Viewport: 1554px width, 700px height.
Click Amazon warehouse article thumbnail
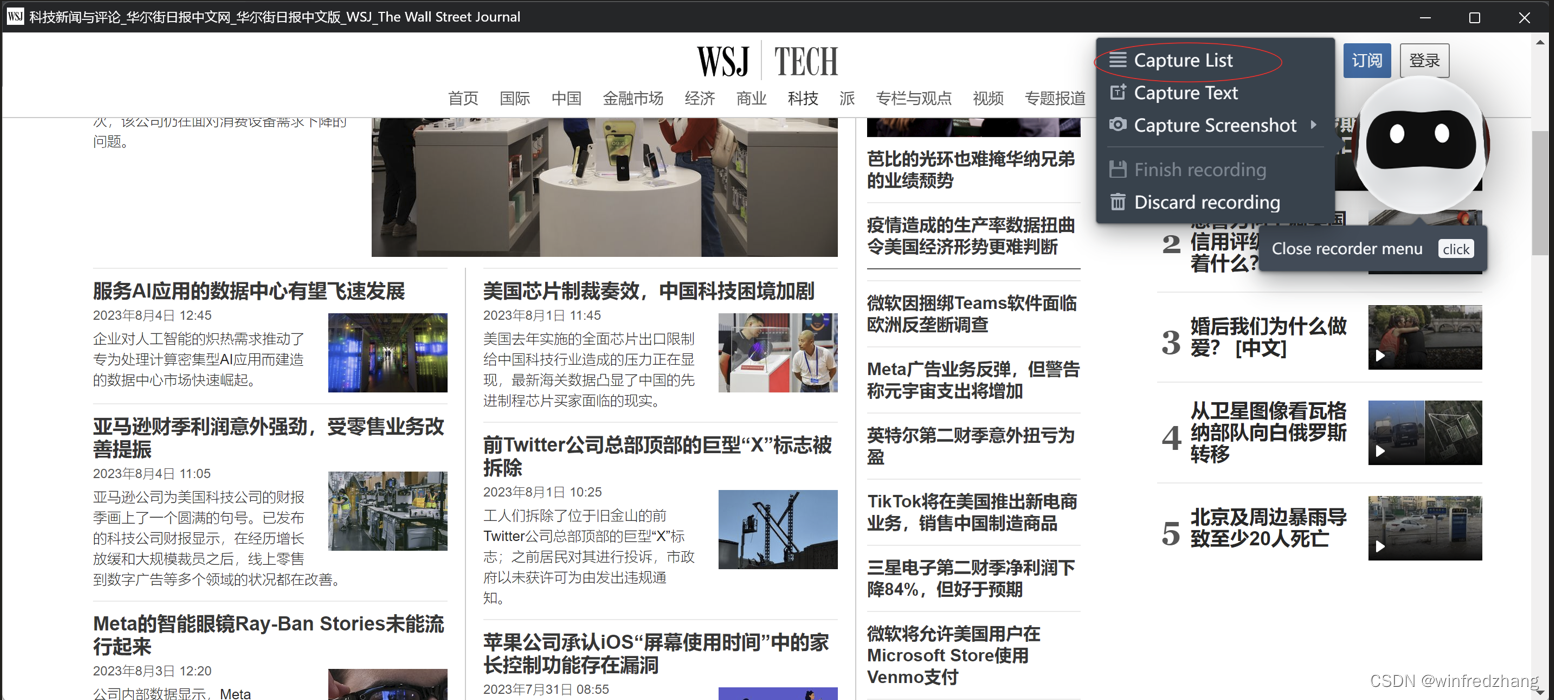point(388,511)
